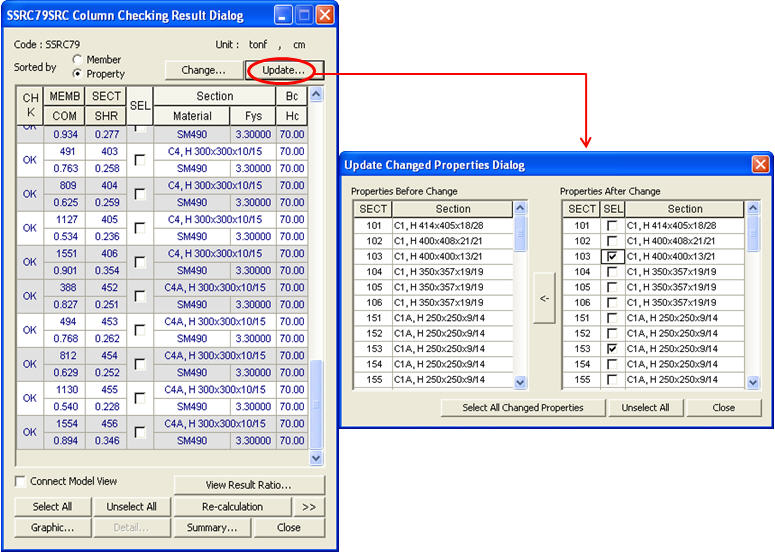This screenshot has width=775, height=553.
Task: Expand dialog with the >> button
Action: 308,507
